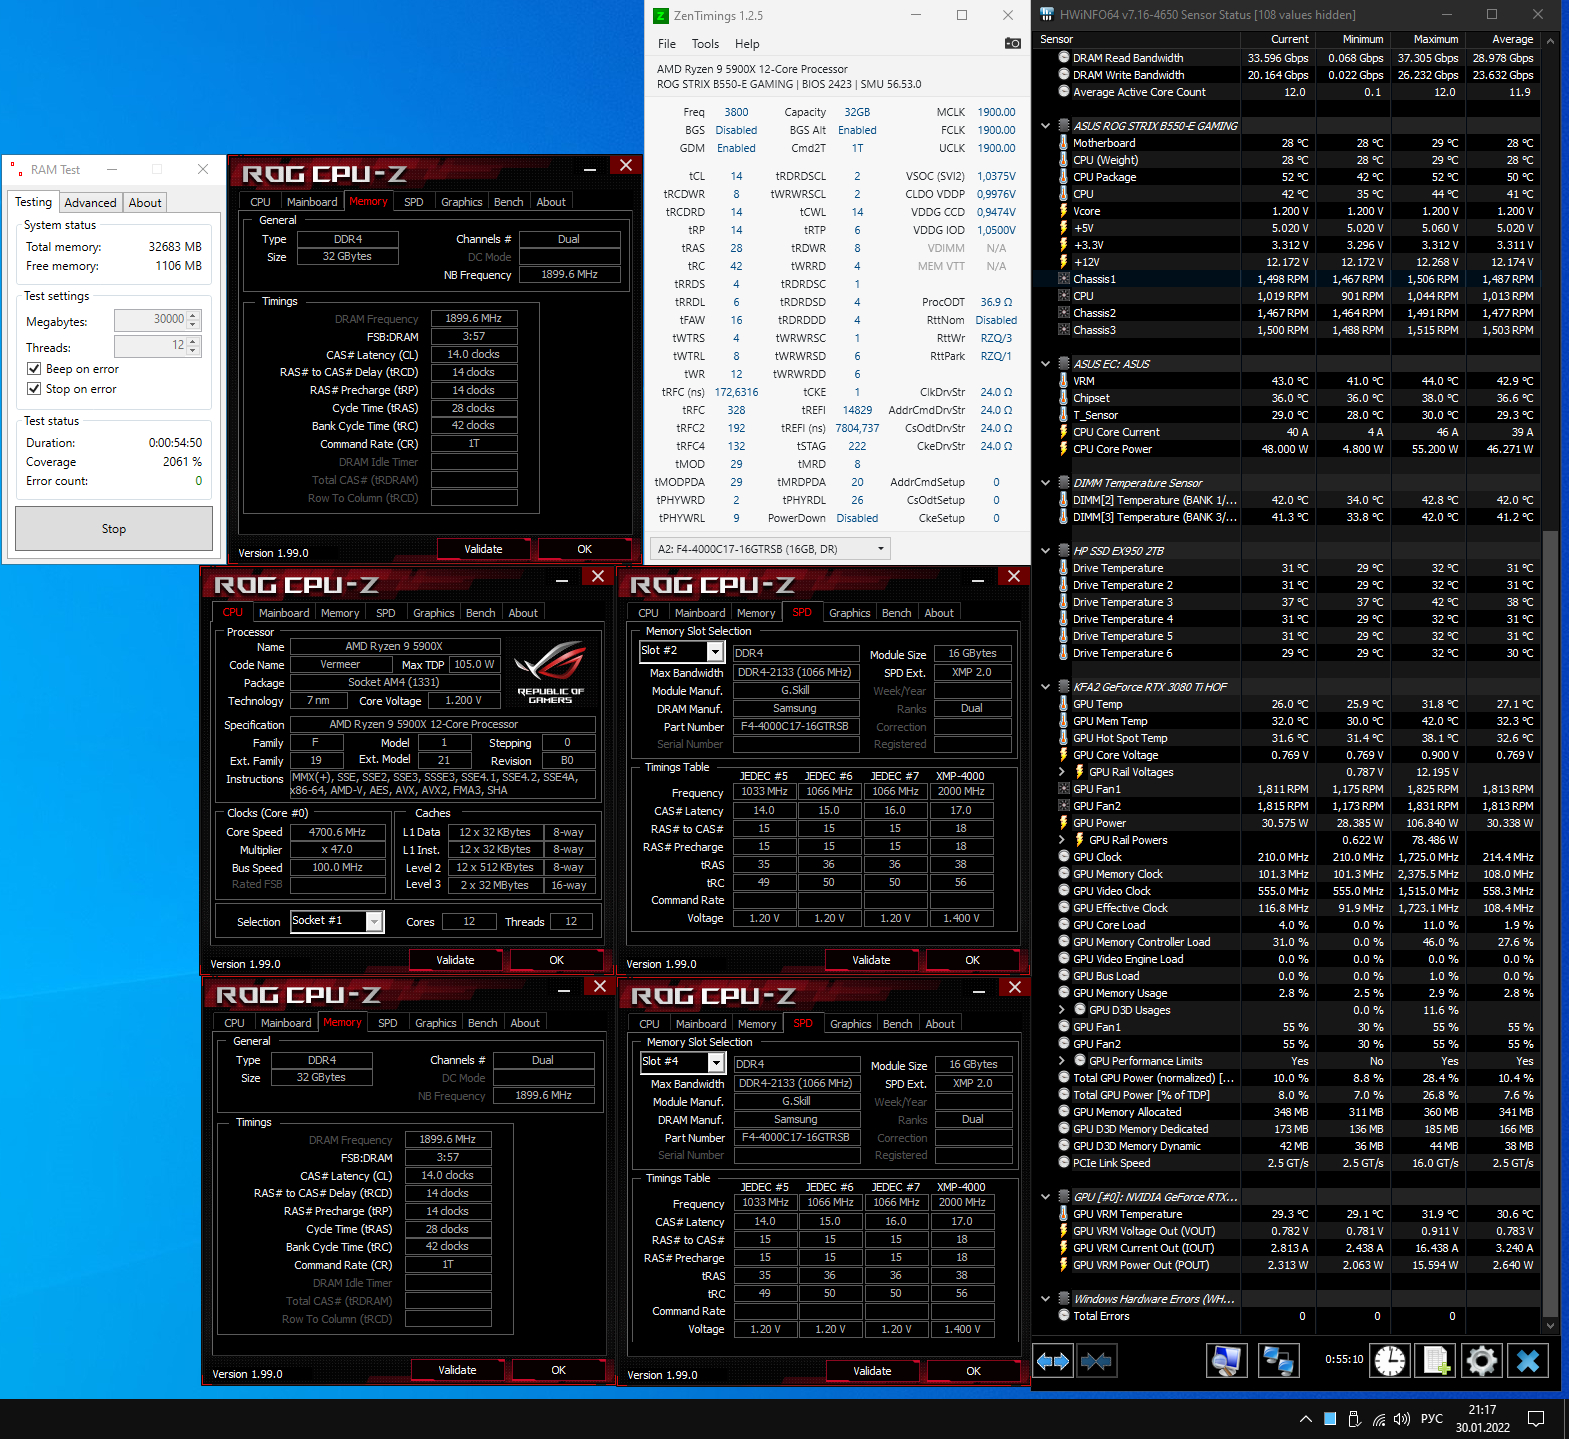The image size is (1569, 1439).
Task: Click the ZenTimings title bar logo icon
Action: 660,15
